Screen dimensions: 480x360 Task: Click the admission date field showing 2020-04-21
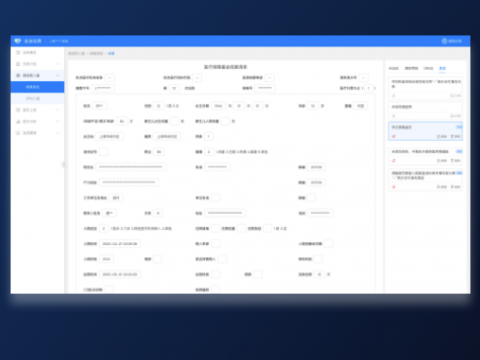tap(120, 244)
